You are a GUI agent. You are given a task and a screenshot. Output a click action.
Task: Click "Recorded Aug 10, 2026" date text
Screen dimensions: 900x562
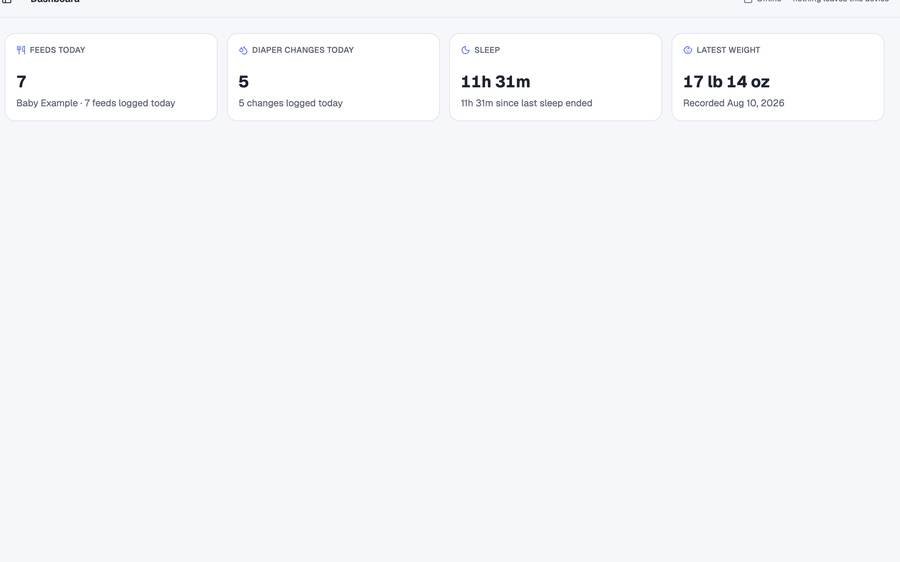[734, 103]
